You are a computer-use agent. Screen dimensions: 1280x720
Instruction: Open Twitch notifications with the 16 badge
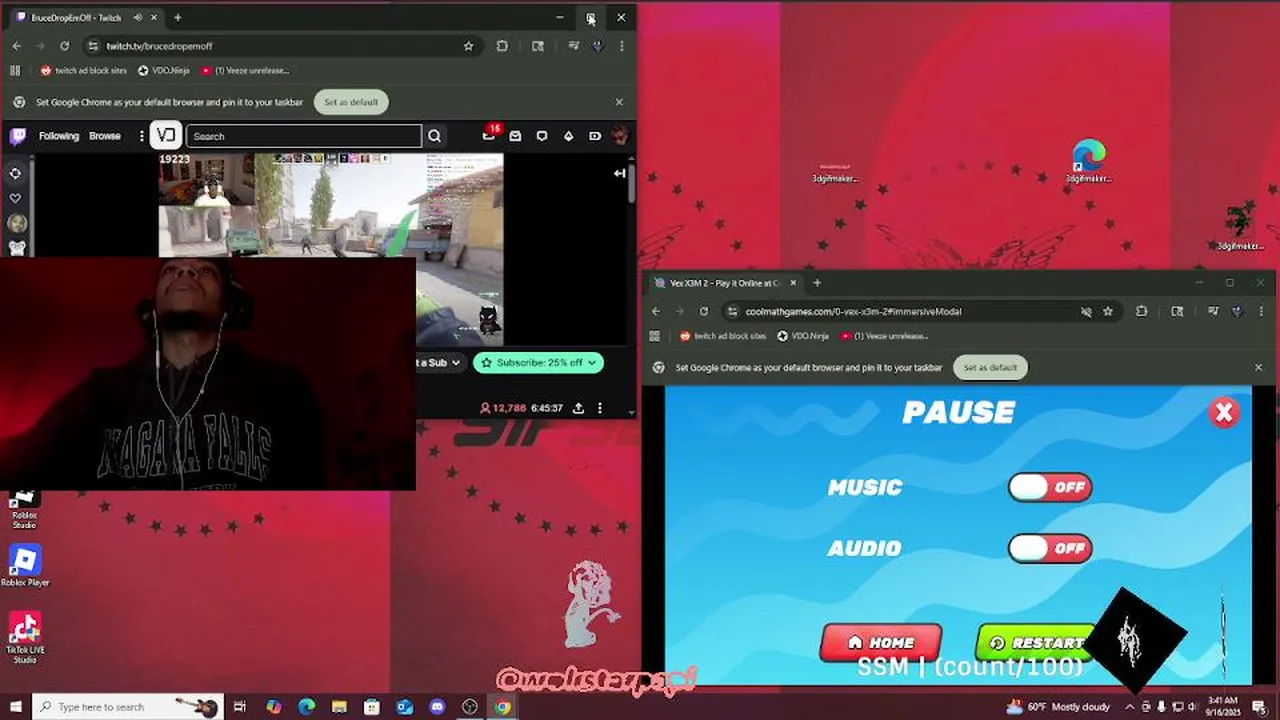click(x=489, y=135)
